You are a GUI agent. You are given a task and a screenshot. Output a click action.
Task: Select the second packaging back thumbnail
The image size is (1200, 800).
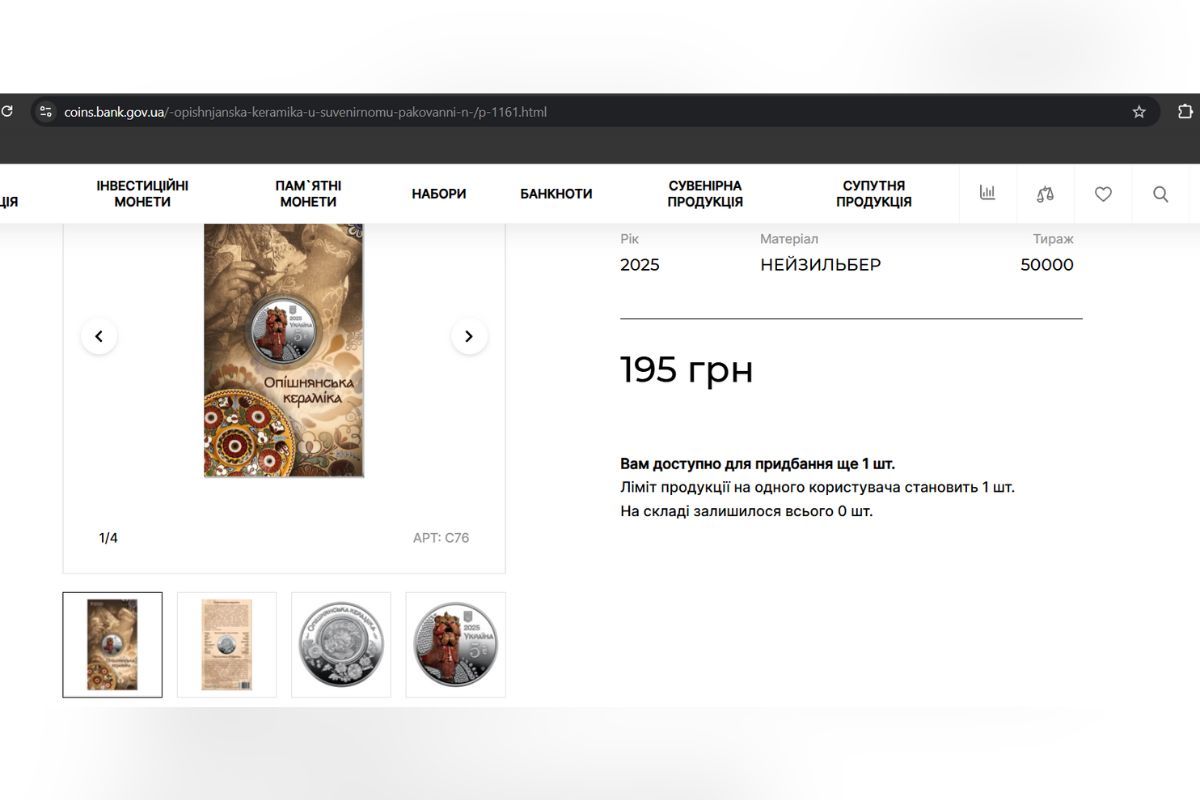click(227, 645)
